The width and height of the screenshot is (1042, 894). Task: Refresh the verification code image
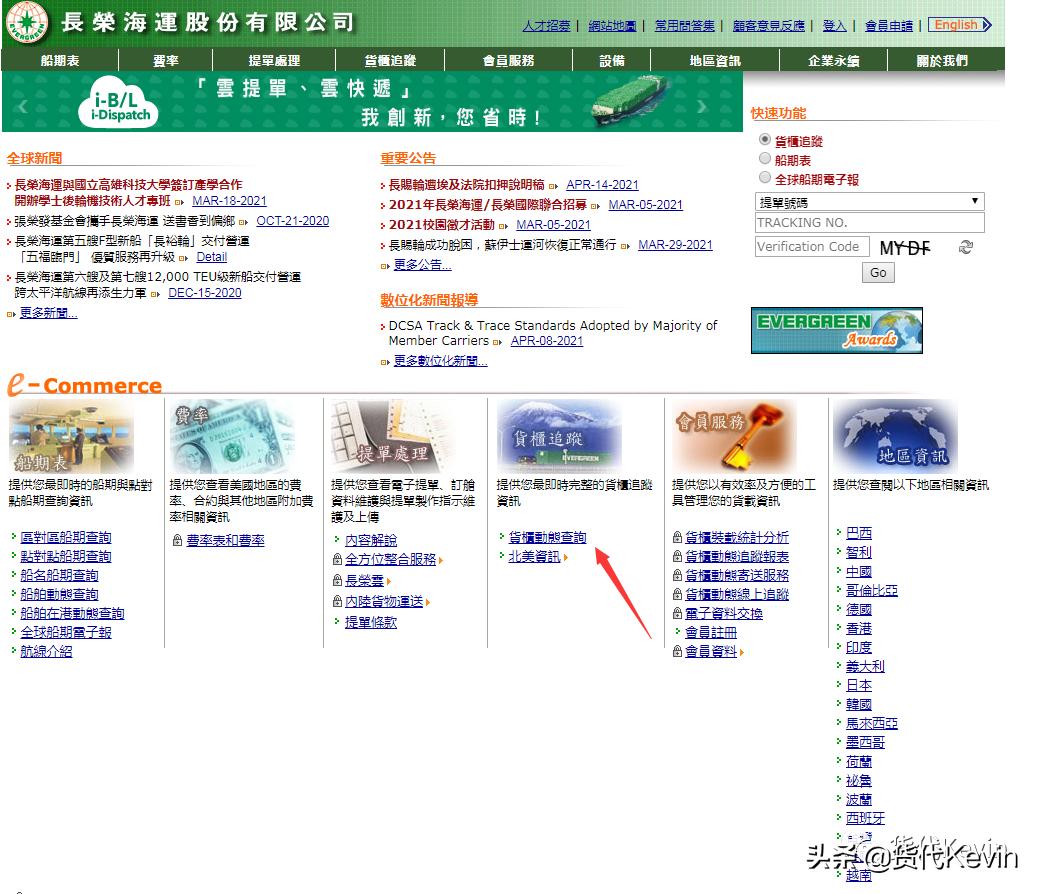(964, 248)
